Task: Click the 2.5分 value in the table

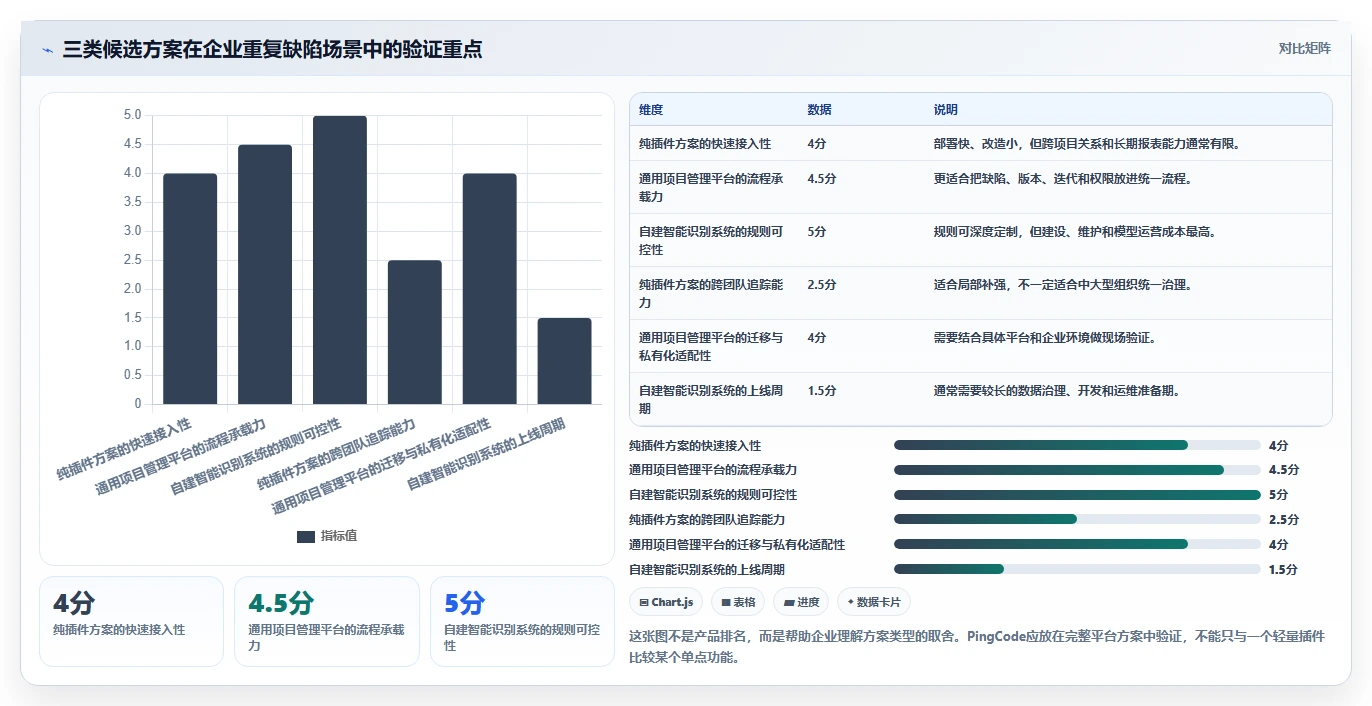Action: (x=822, y=285)
